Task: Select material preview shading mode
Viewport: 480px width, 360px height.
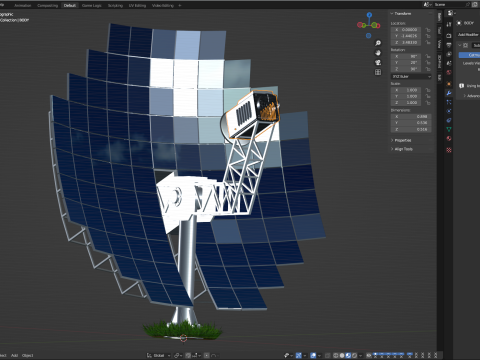Action: (x=348, y=356)
